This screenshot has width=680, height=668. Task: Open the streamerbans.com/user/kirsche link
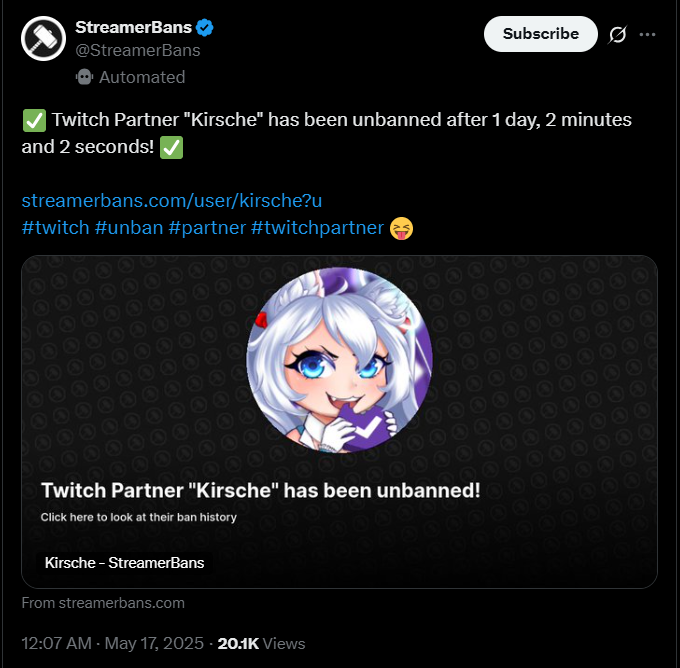[x=171, y=200]
